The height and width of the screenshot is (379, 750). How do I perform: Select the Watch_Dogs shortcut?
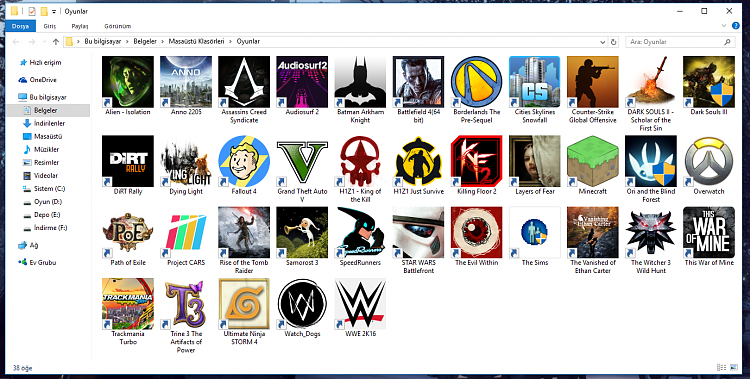click(302, 304)
